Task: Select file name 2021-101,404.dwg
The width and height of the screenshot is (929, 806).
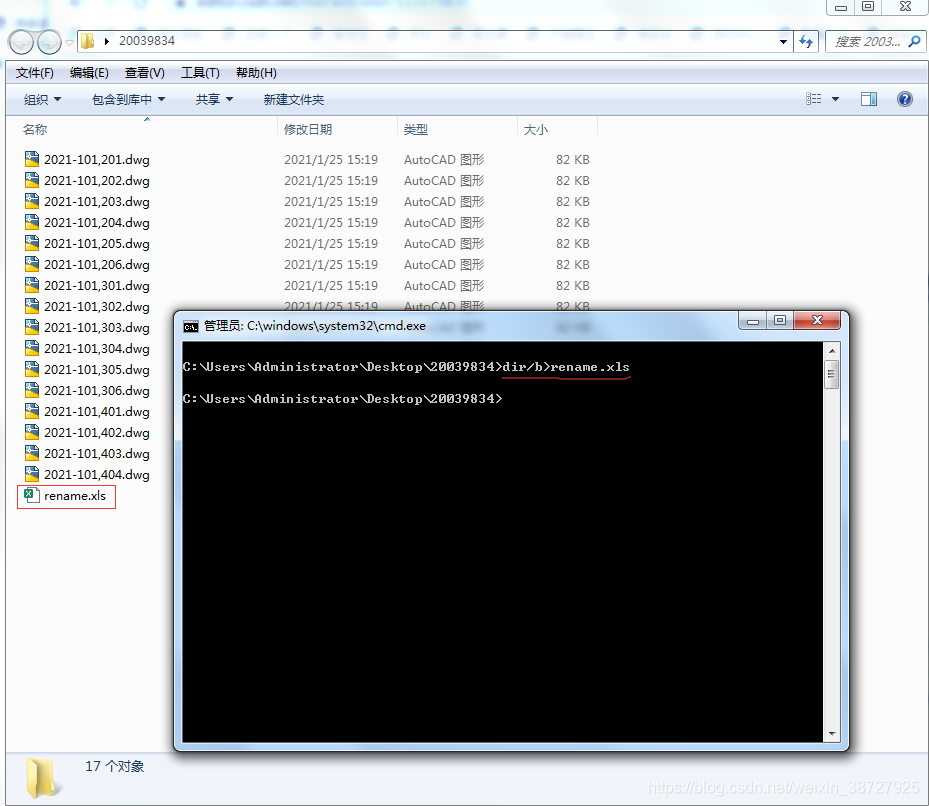Action: pos(97,475)
